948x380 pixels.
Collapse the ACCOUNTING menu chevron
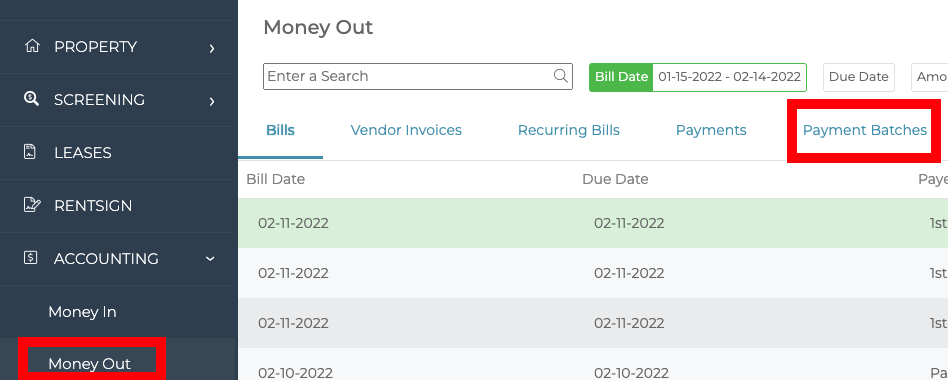coord(210,259)
